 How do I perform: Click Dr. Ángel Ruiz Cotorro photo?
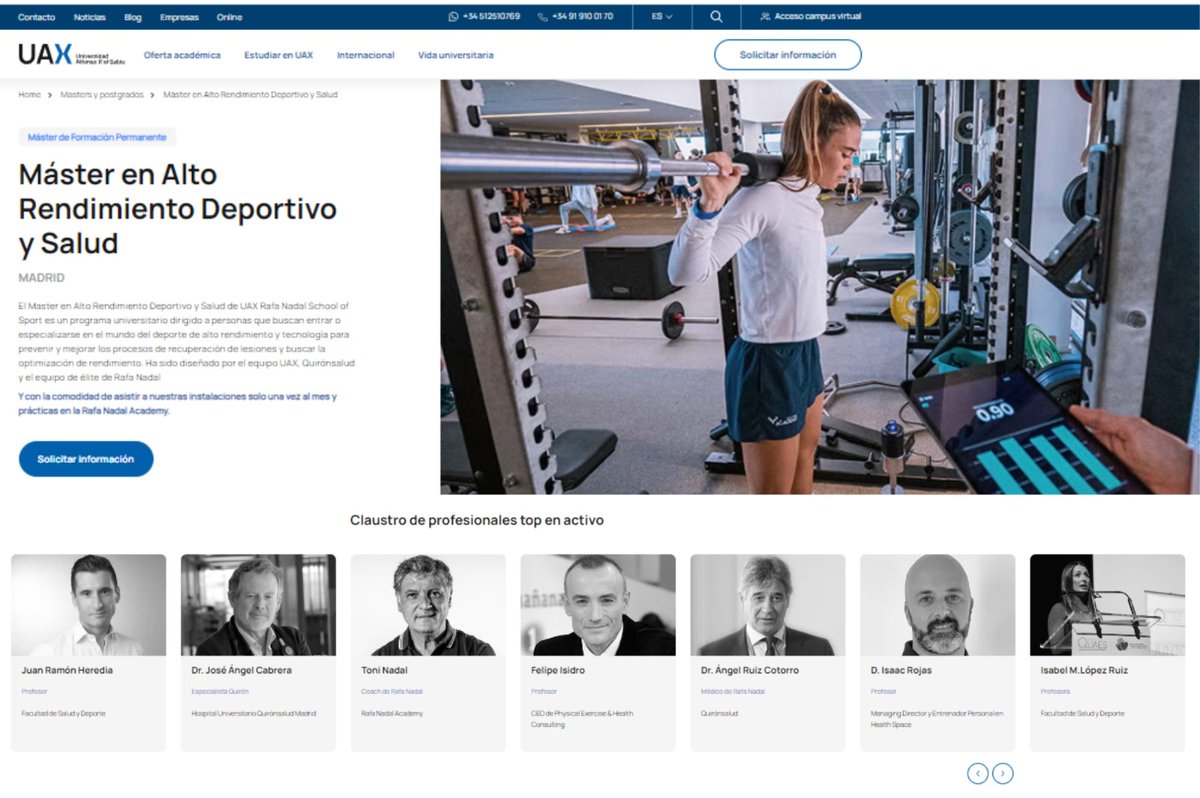point(768,605)
